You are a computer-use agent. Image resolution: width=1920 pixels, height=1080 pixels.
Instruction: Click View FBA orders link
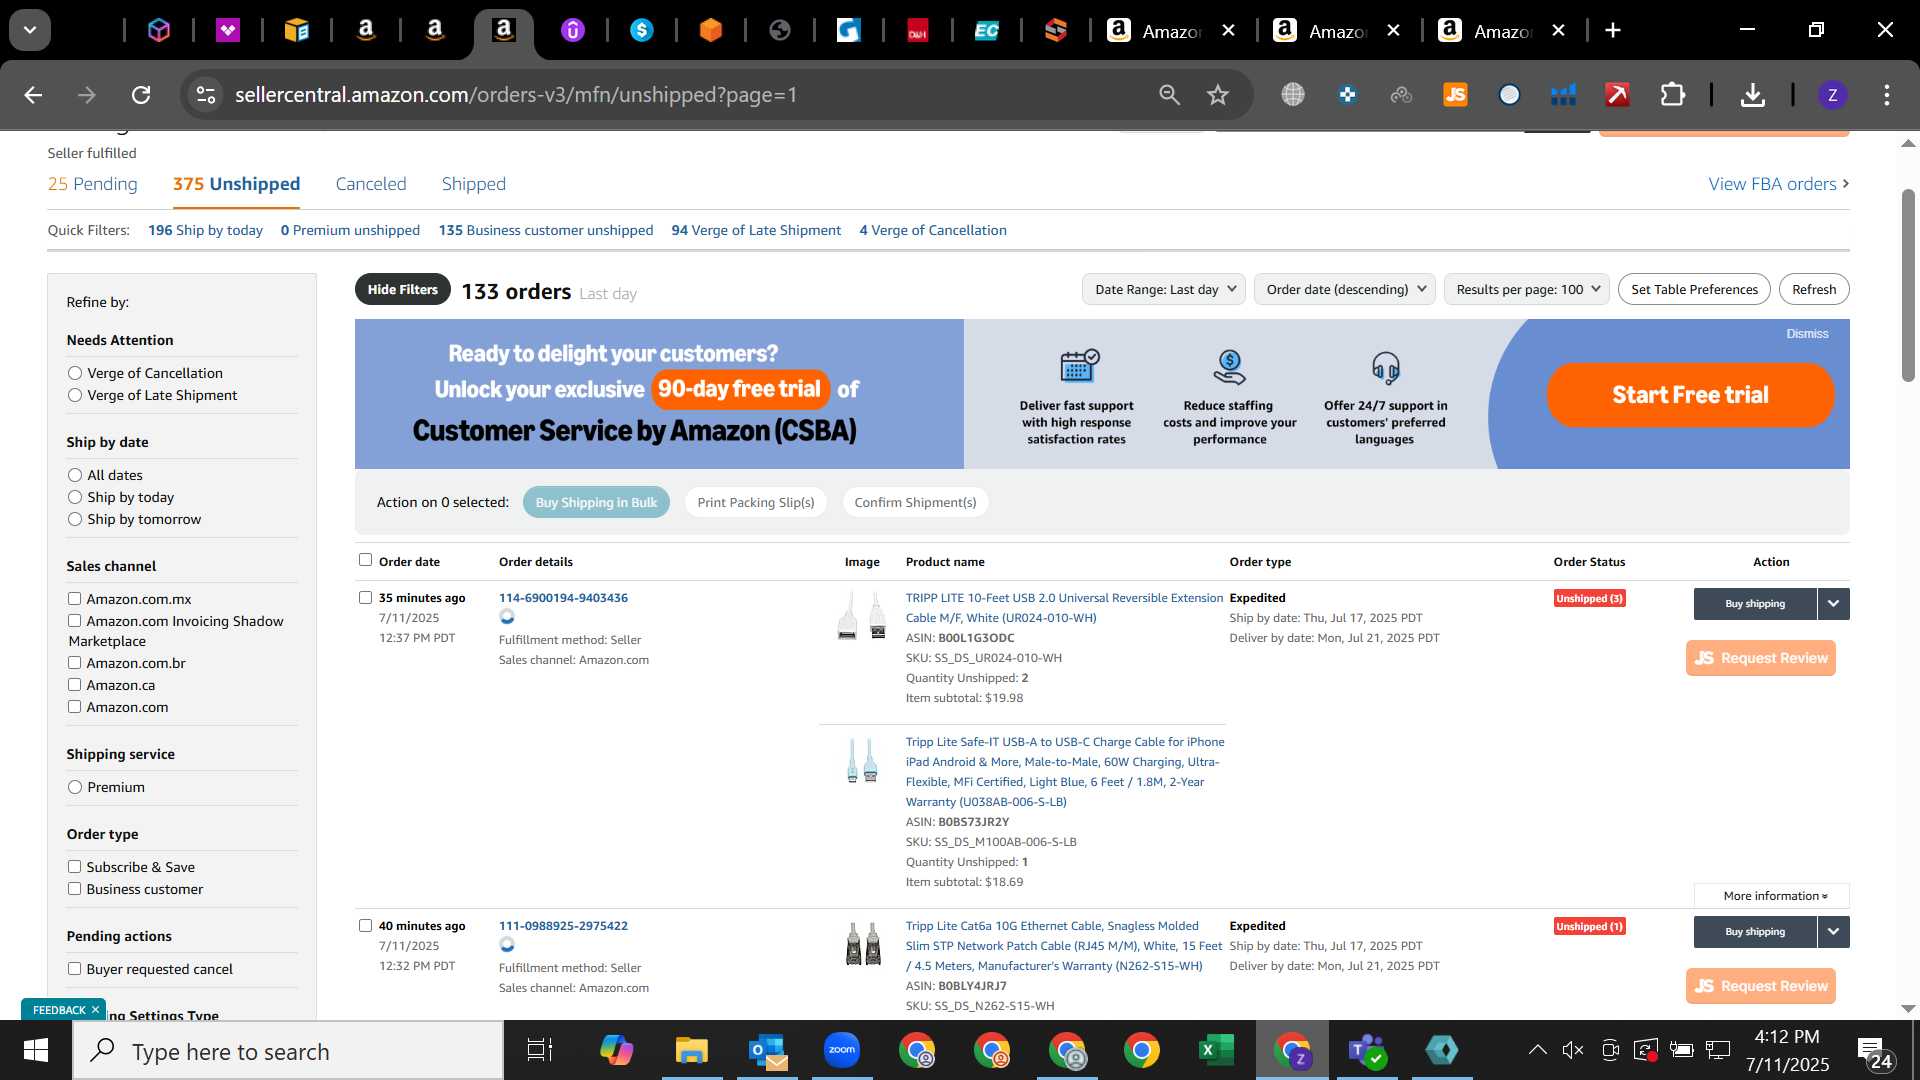coord(1778,184)
